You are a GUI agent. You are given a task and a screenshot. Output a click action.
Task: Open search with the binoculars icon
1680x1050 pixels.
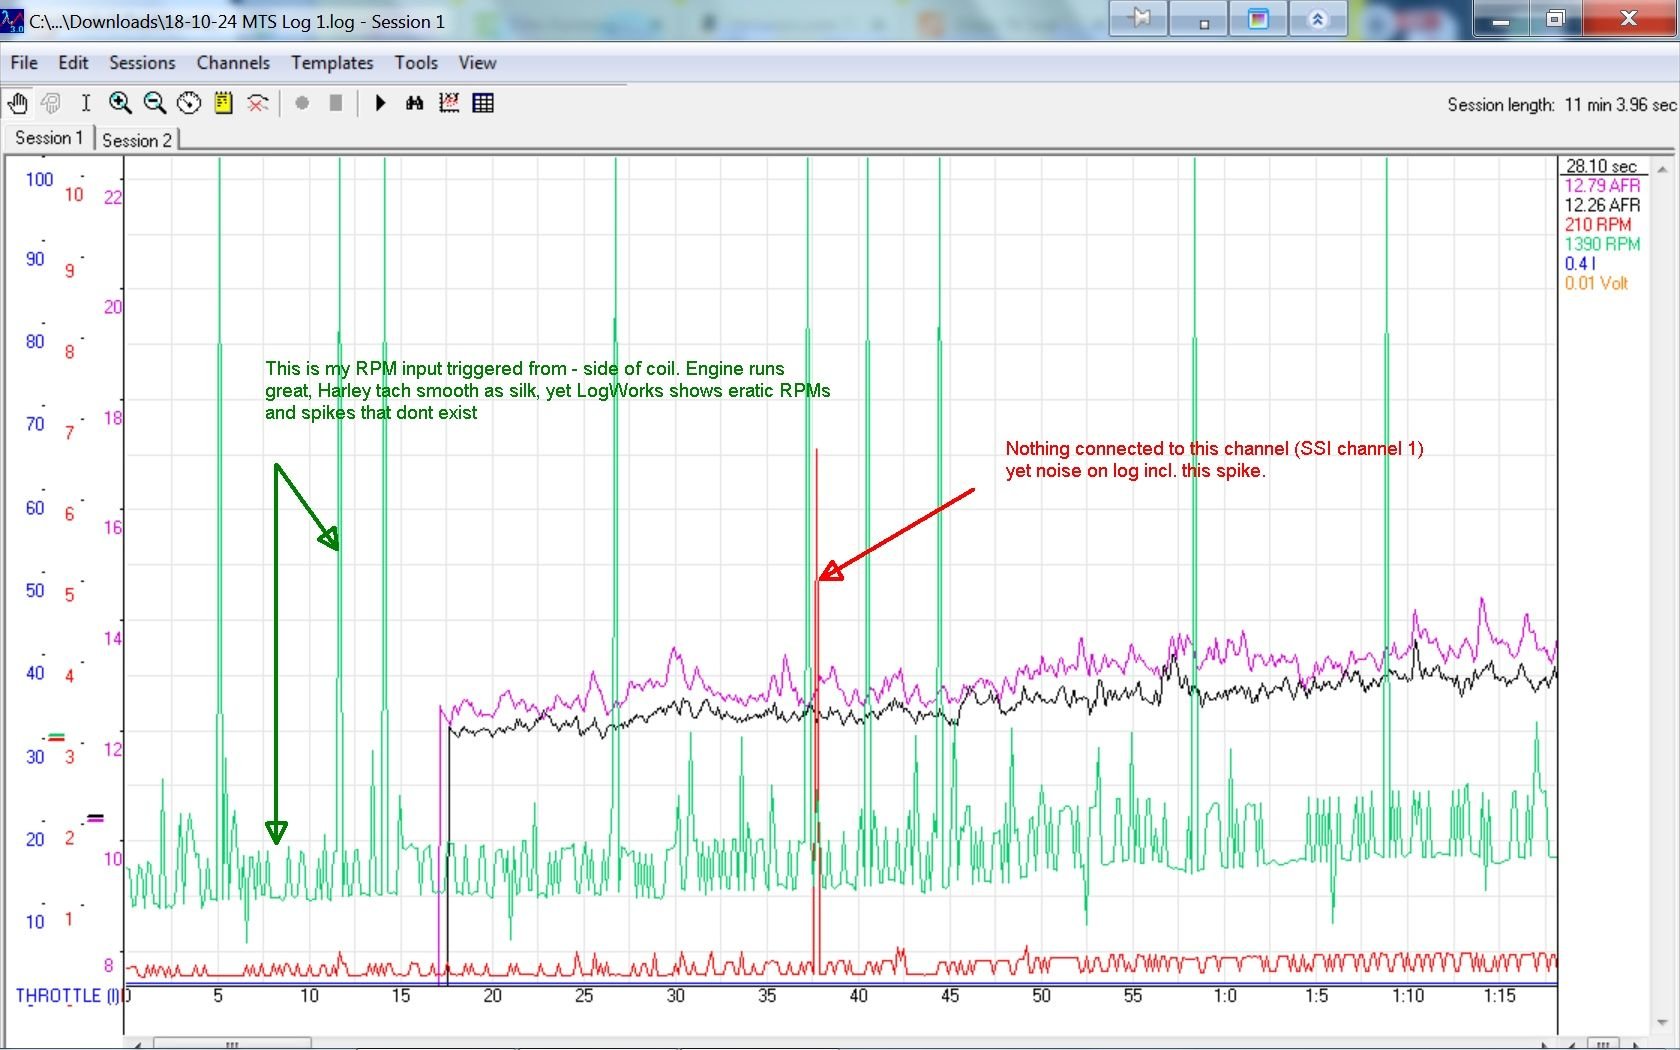coord(414,103)
